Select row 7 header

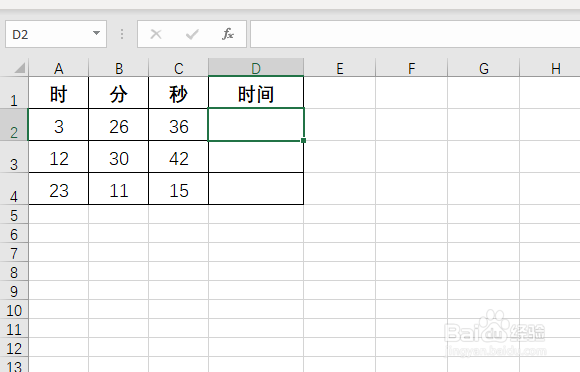[x=14, y=253]
